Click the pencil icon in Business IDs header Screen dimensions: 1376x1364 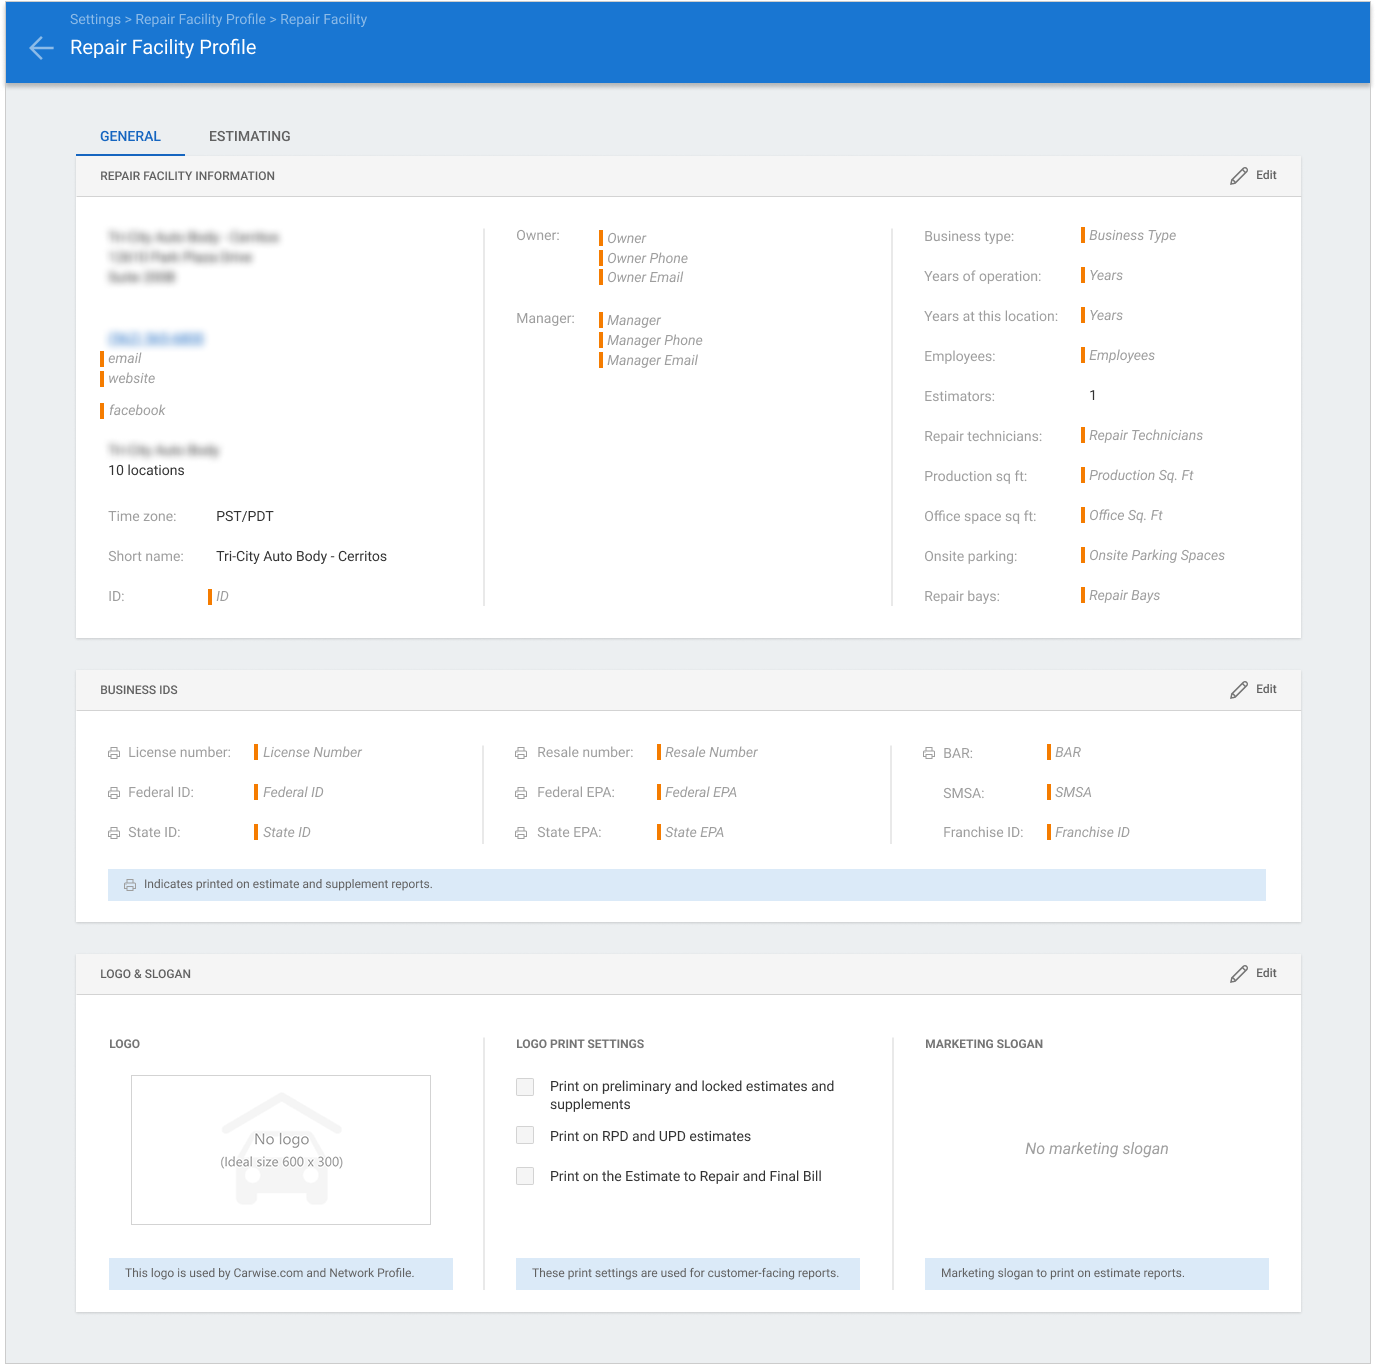pyautogui.click(x=1239, y=690)
